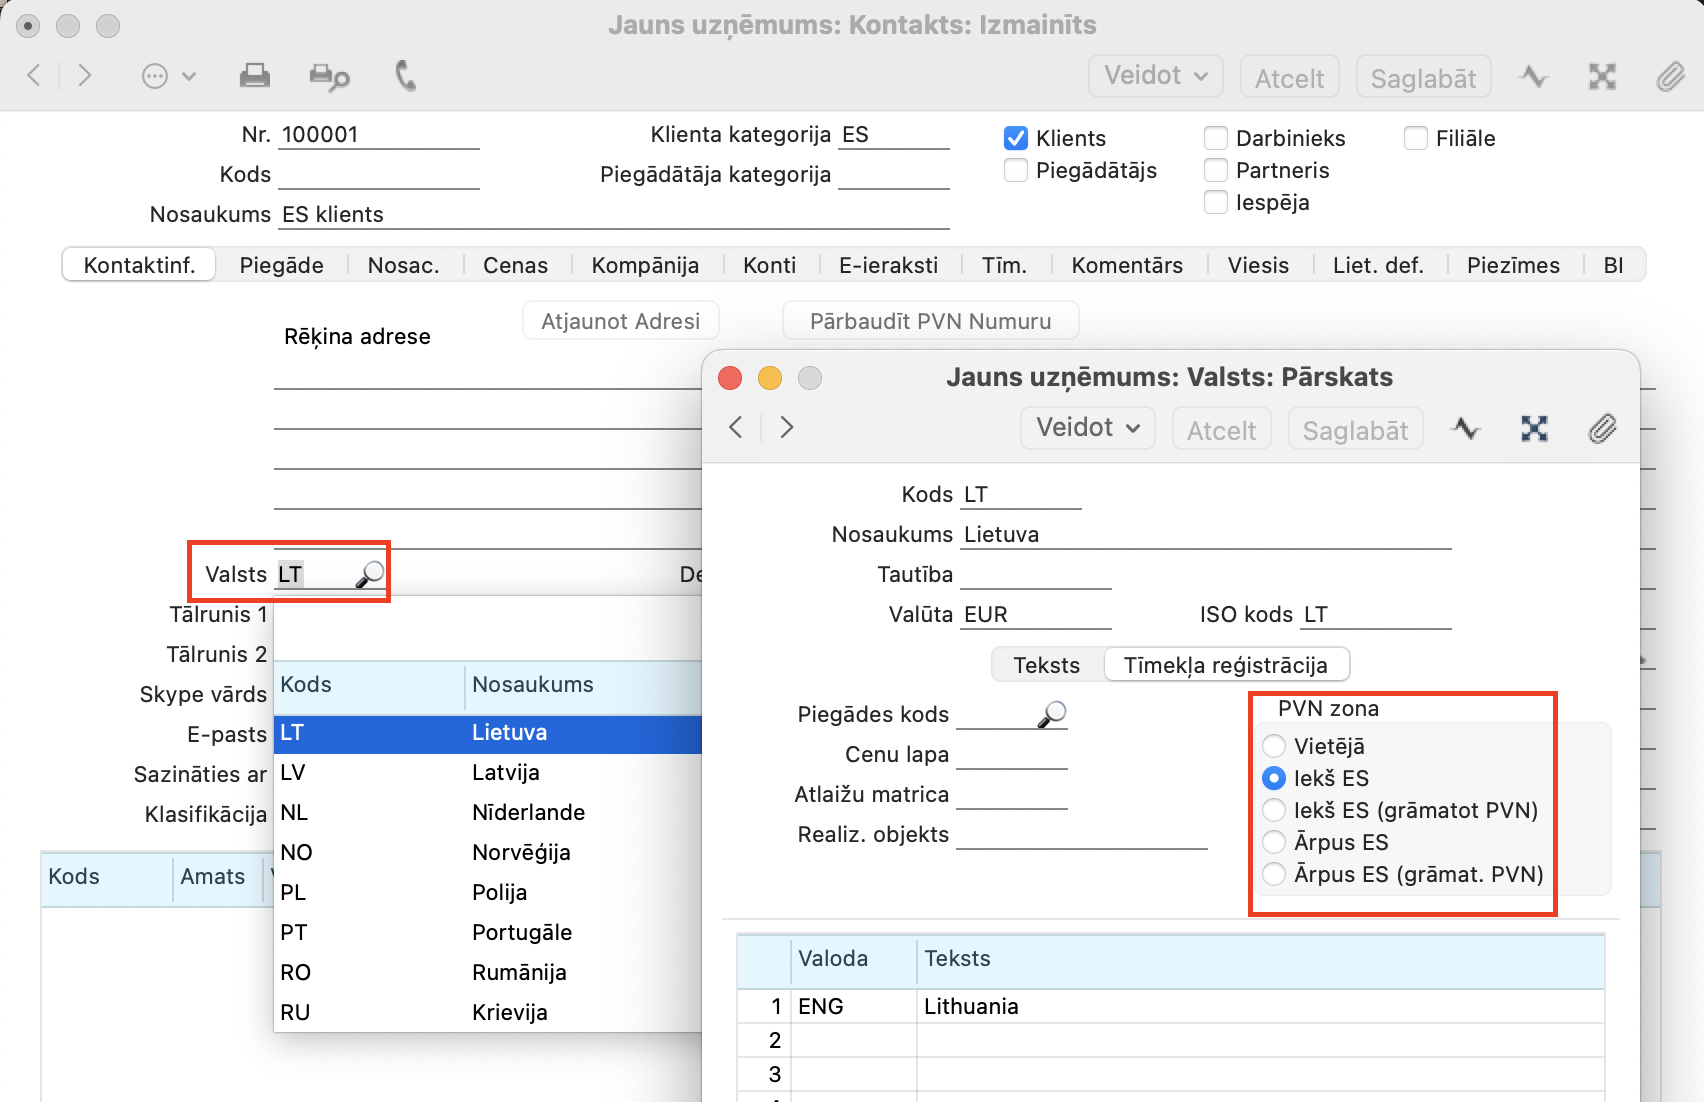This screenshot has height=1102, width=1704.
Task: Click the magnifier lookup beside Valsts field
Action: (370, 574)
